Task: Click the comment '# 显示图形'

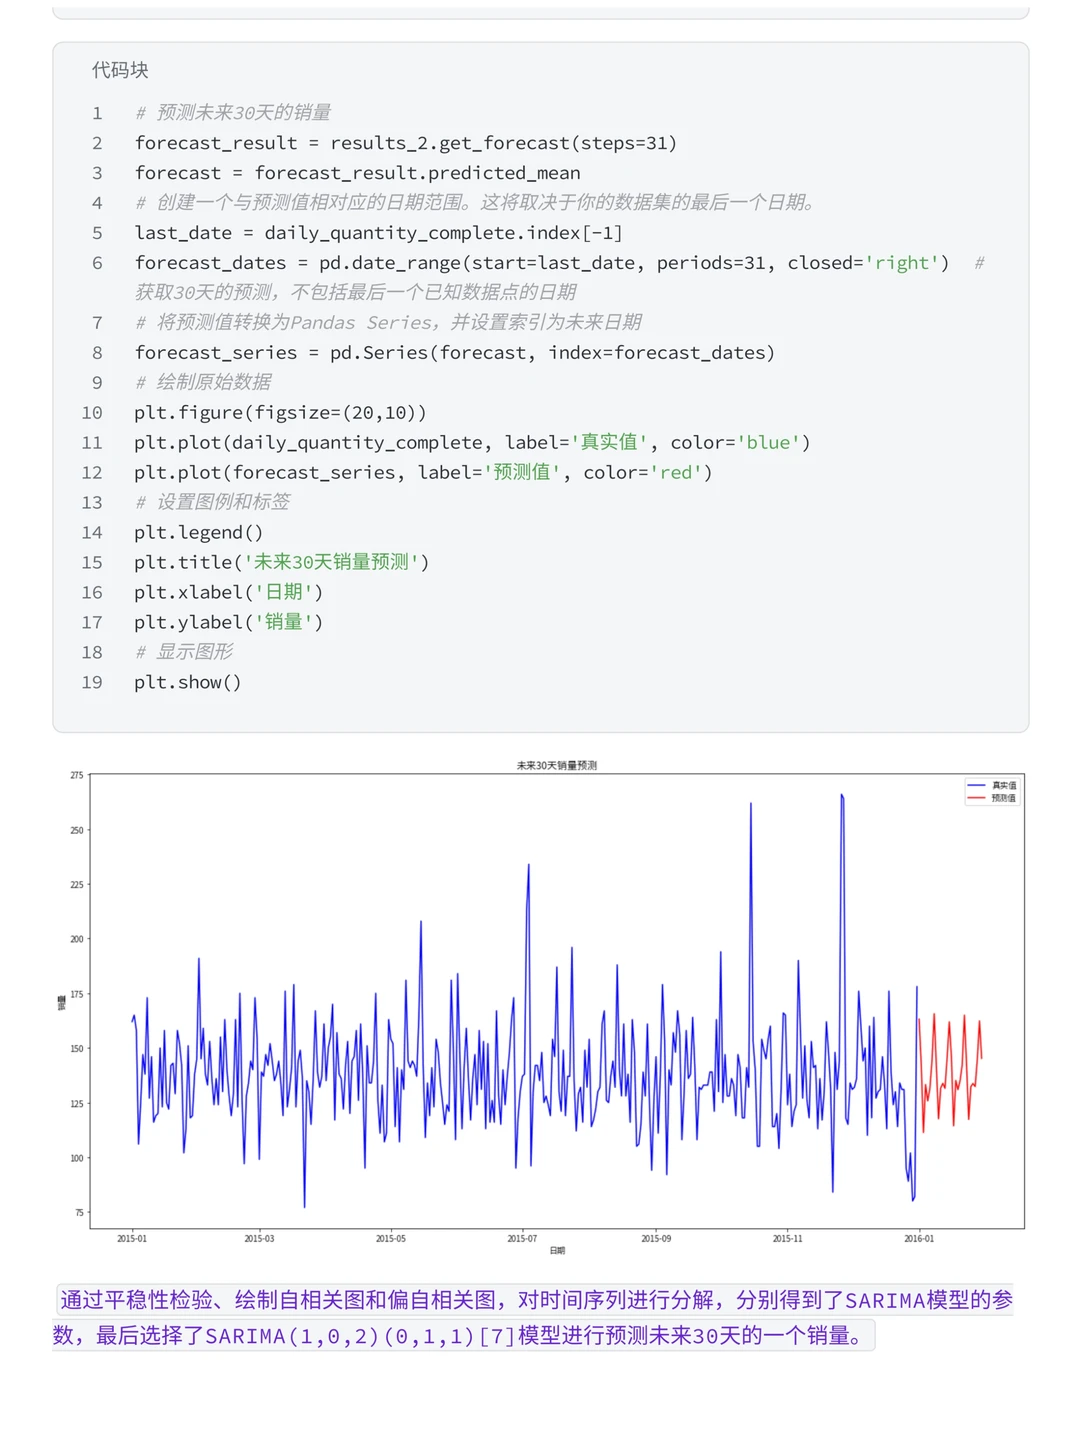Action: [x=185, y=652]
